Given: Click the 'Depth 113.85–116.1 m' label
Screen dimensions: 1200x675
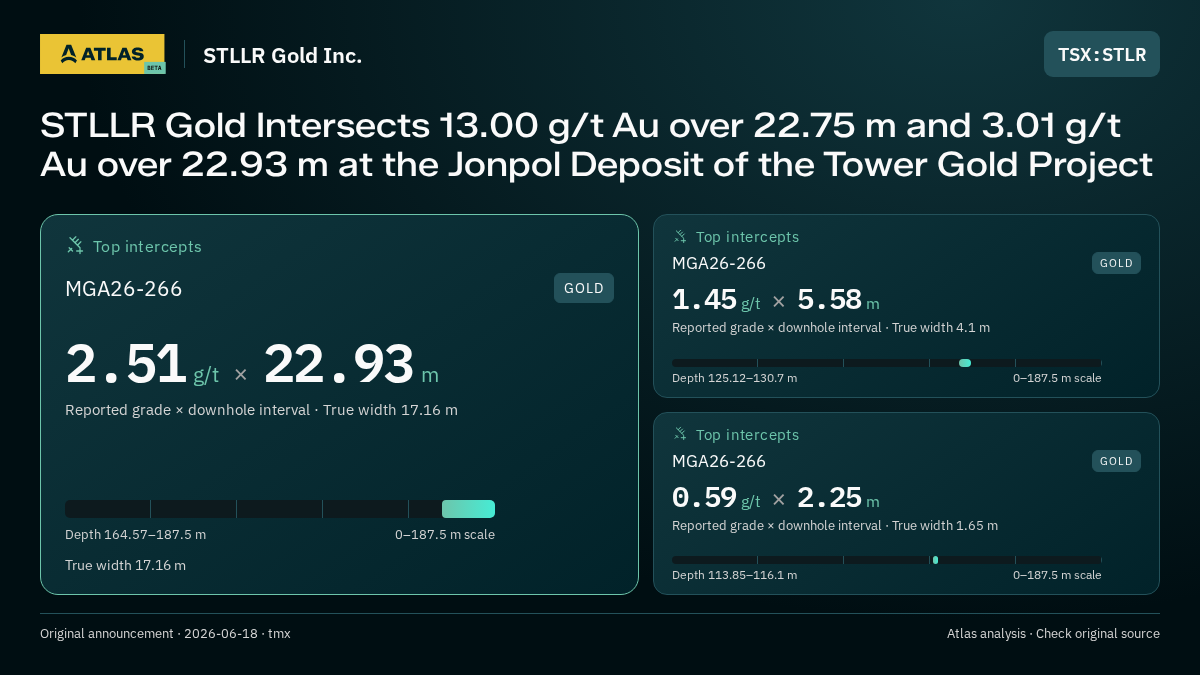Looking at the screenshot, I should click(734, 575).
